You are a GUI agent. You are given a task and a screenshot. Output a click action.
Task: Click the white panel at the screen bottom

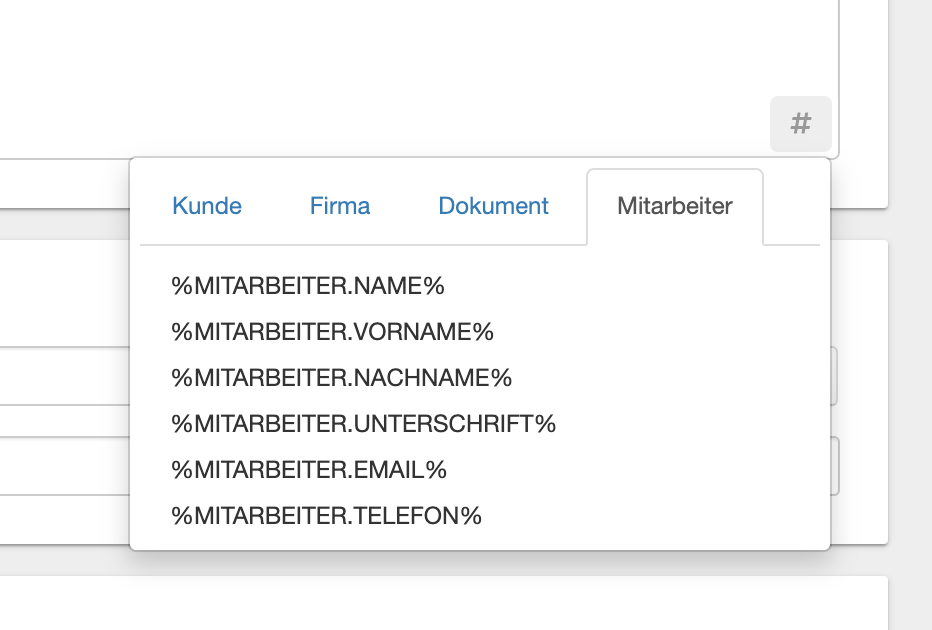(x=443, y=603)
